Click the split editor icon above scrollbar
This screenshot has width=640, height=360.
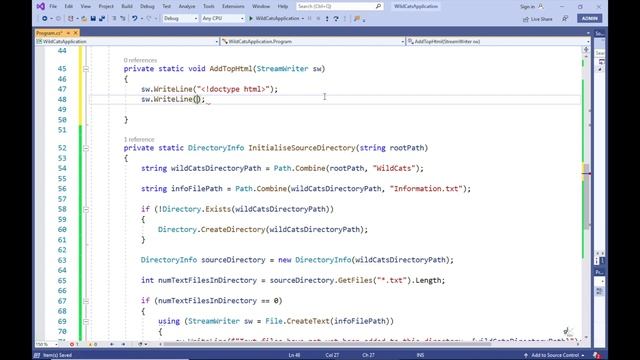586,49
